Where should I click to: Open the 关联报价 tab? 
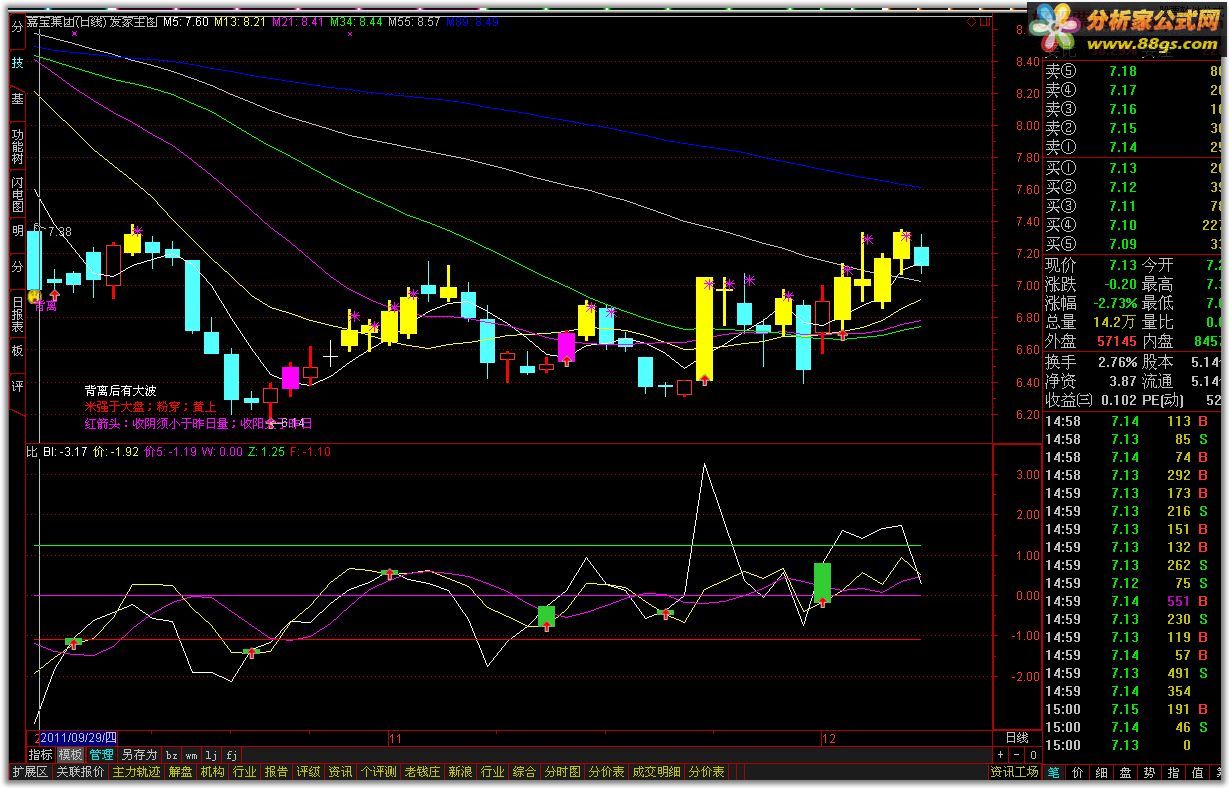coord(80,772)
